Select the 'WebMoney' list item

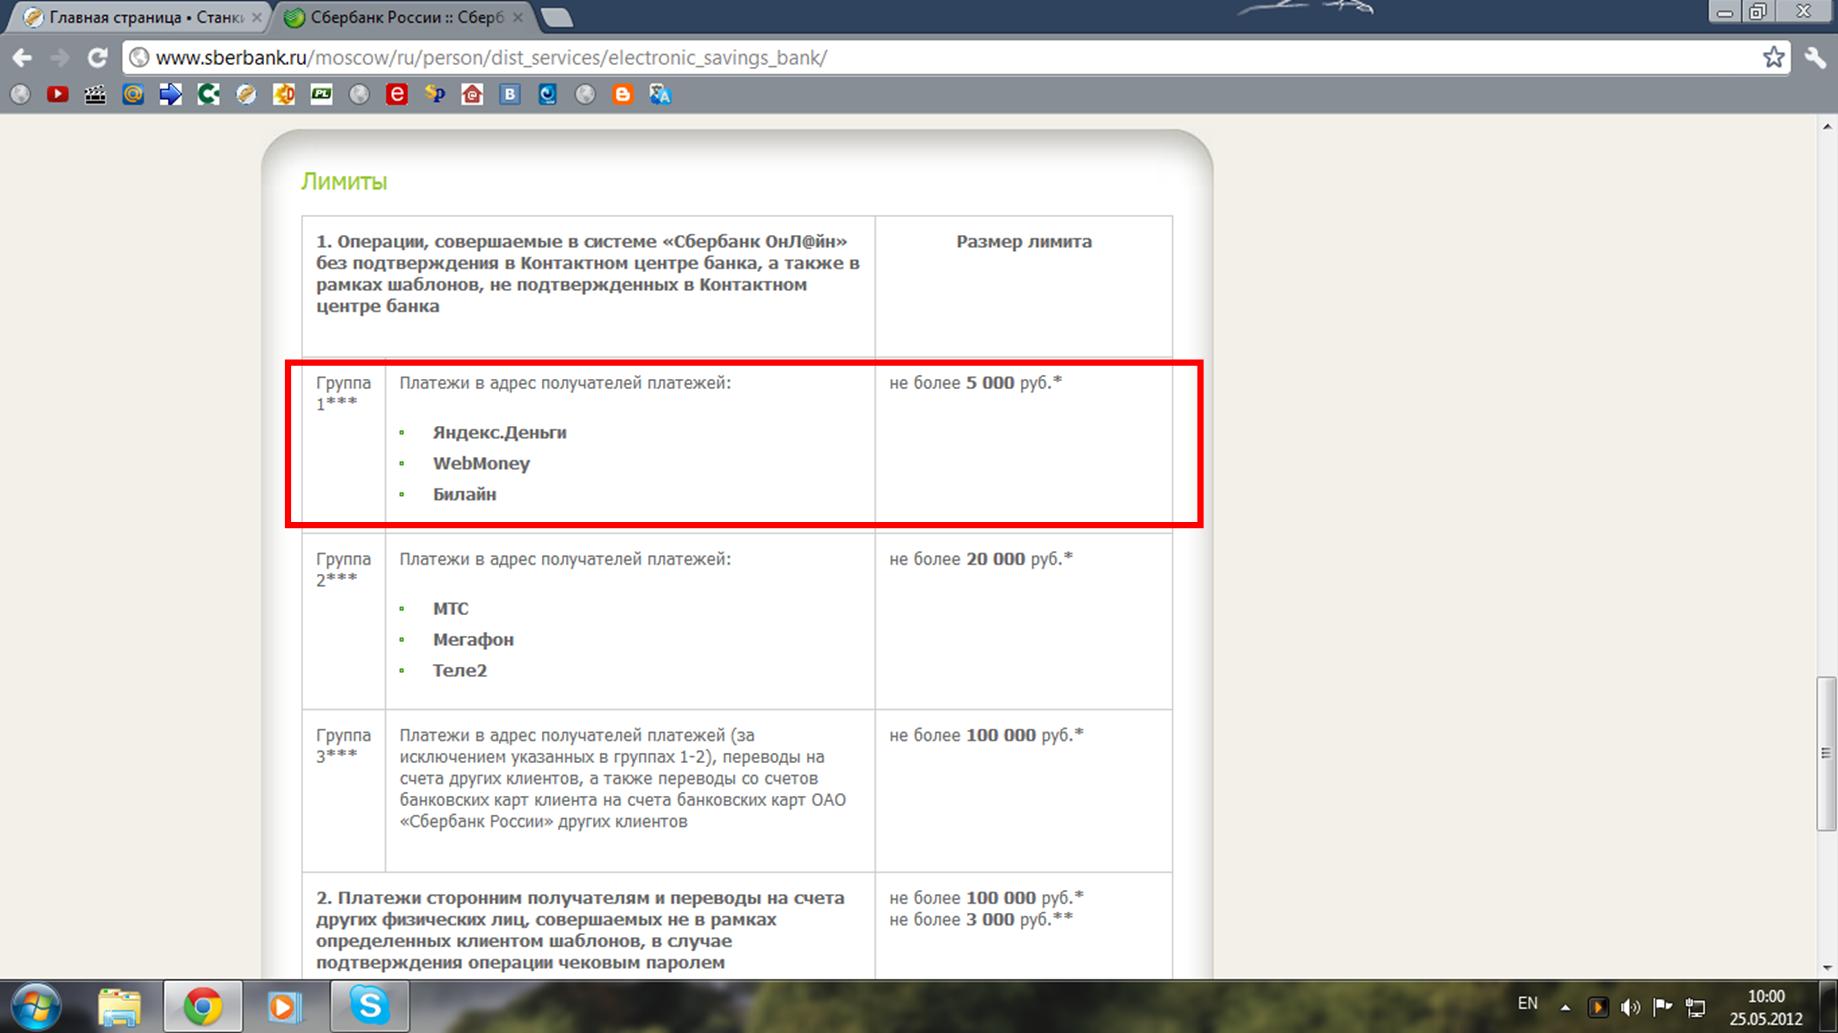pyautogui.click(x=481, y=463)
